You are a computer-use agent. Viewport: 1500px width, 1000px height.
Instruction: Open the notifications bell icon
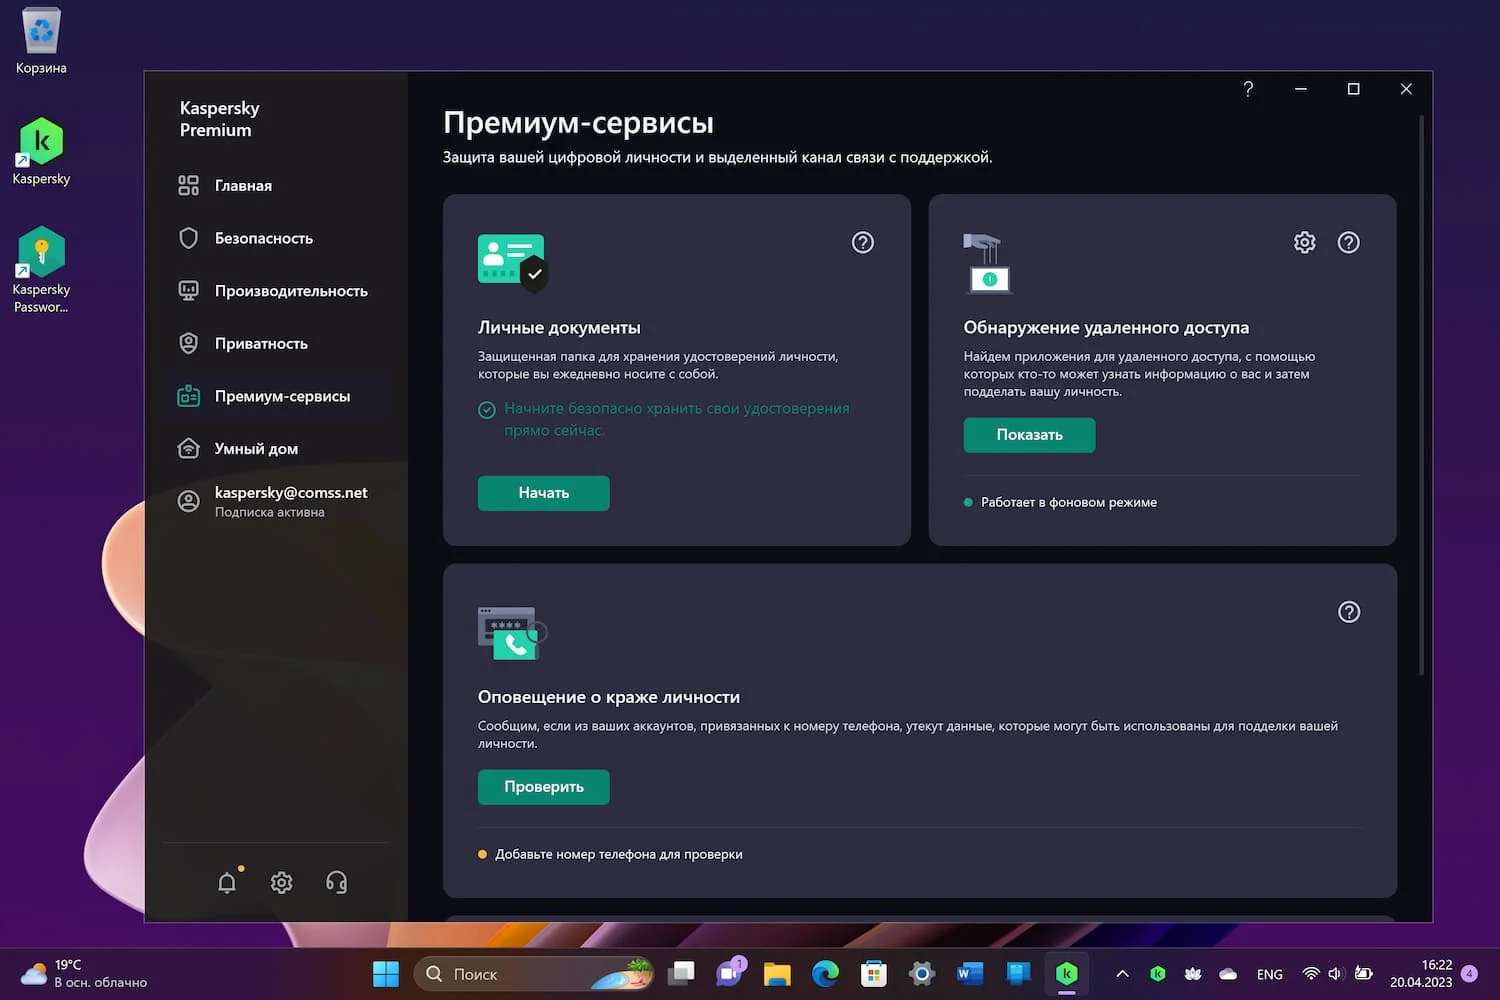pos(227,882)
